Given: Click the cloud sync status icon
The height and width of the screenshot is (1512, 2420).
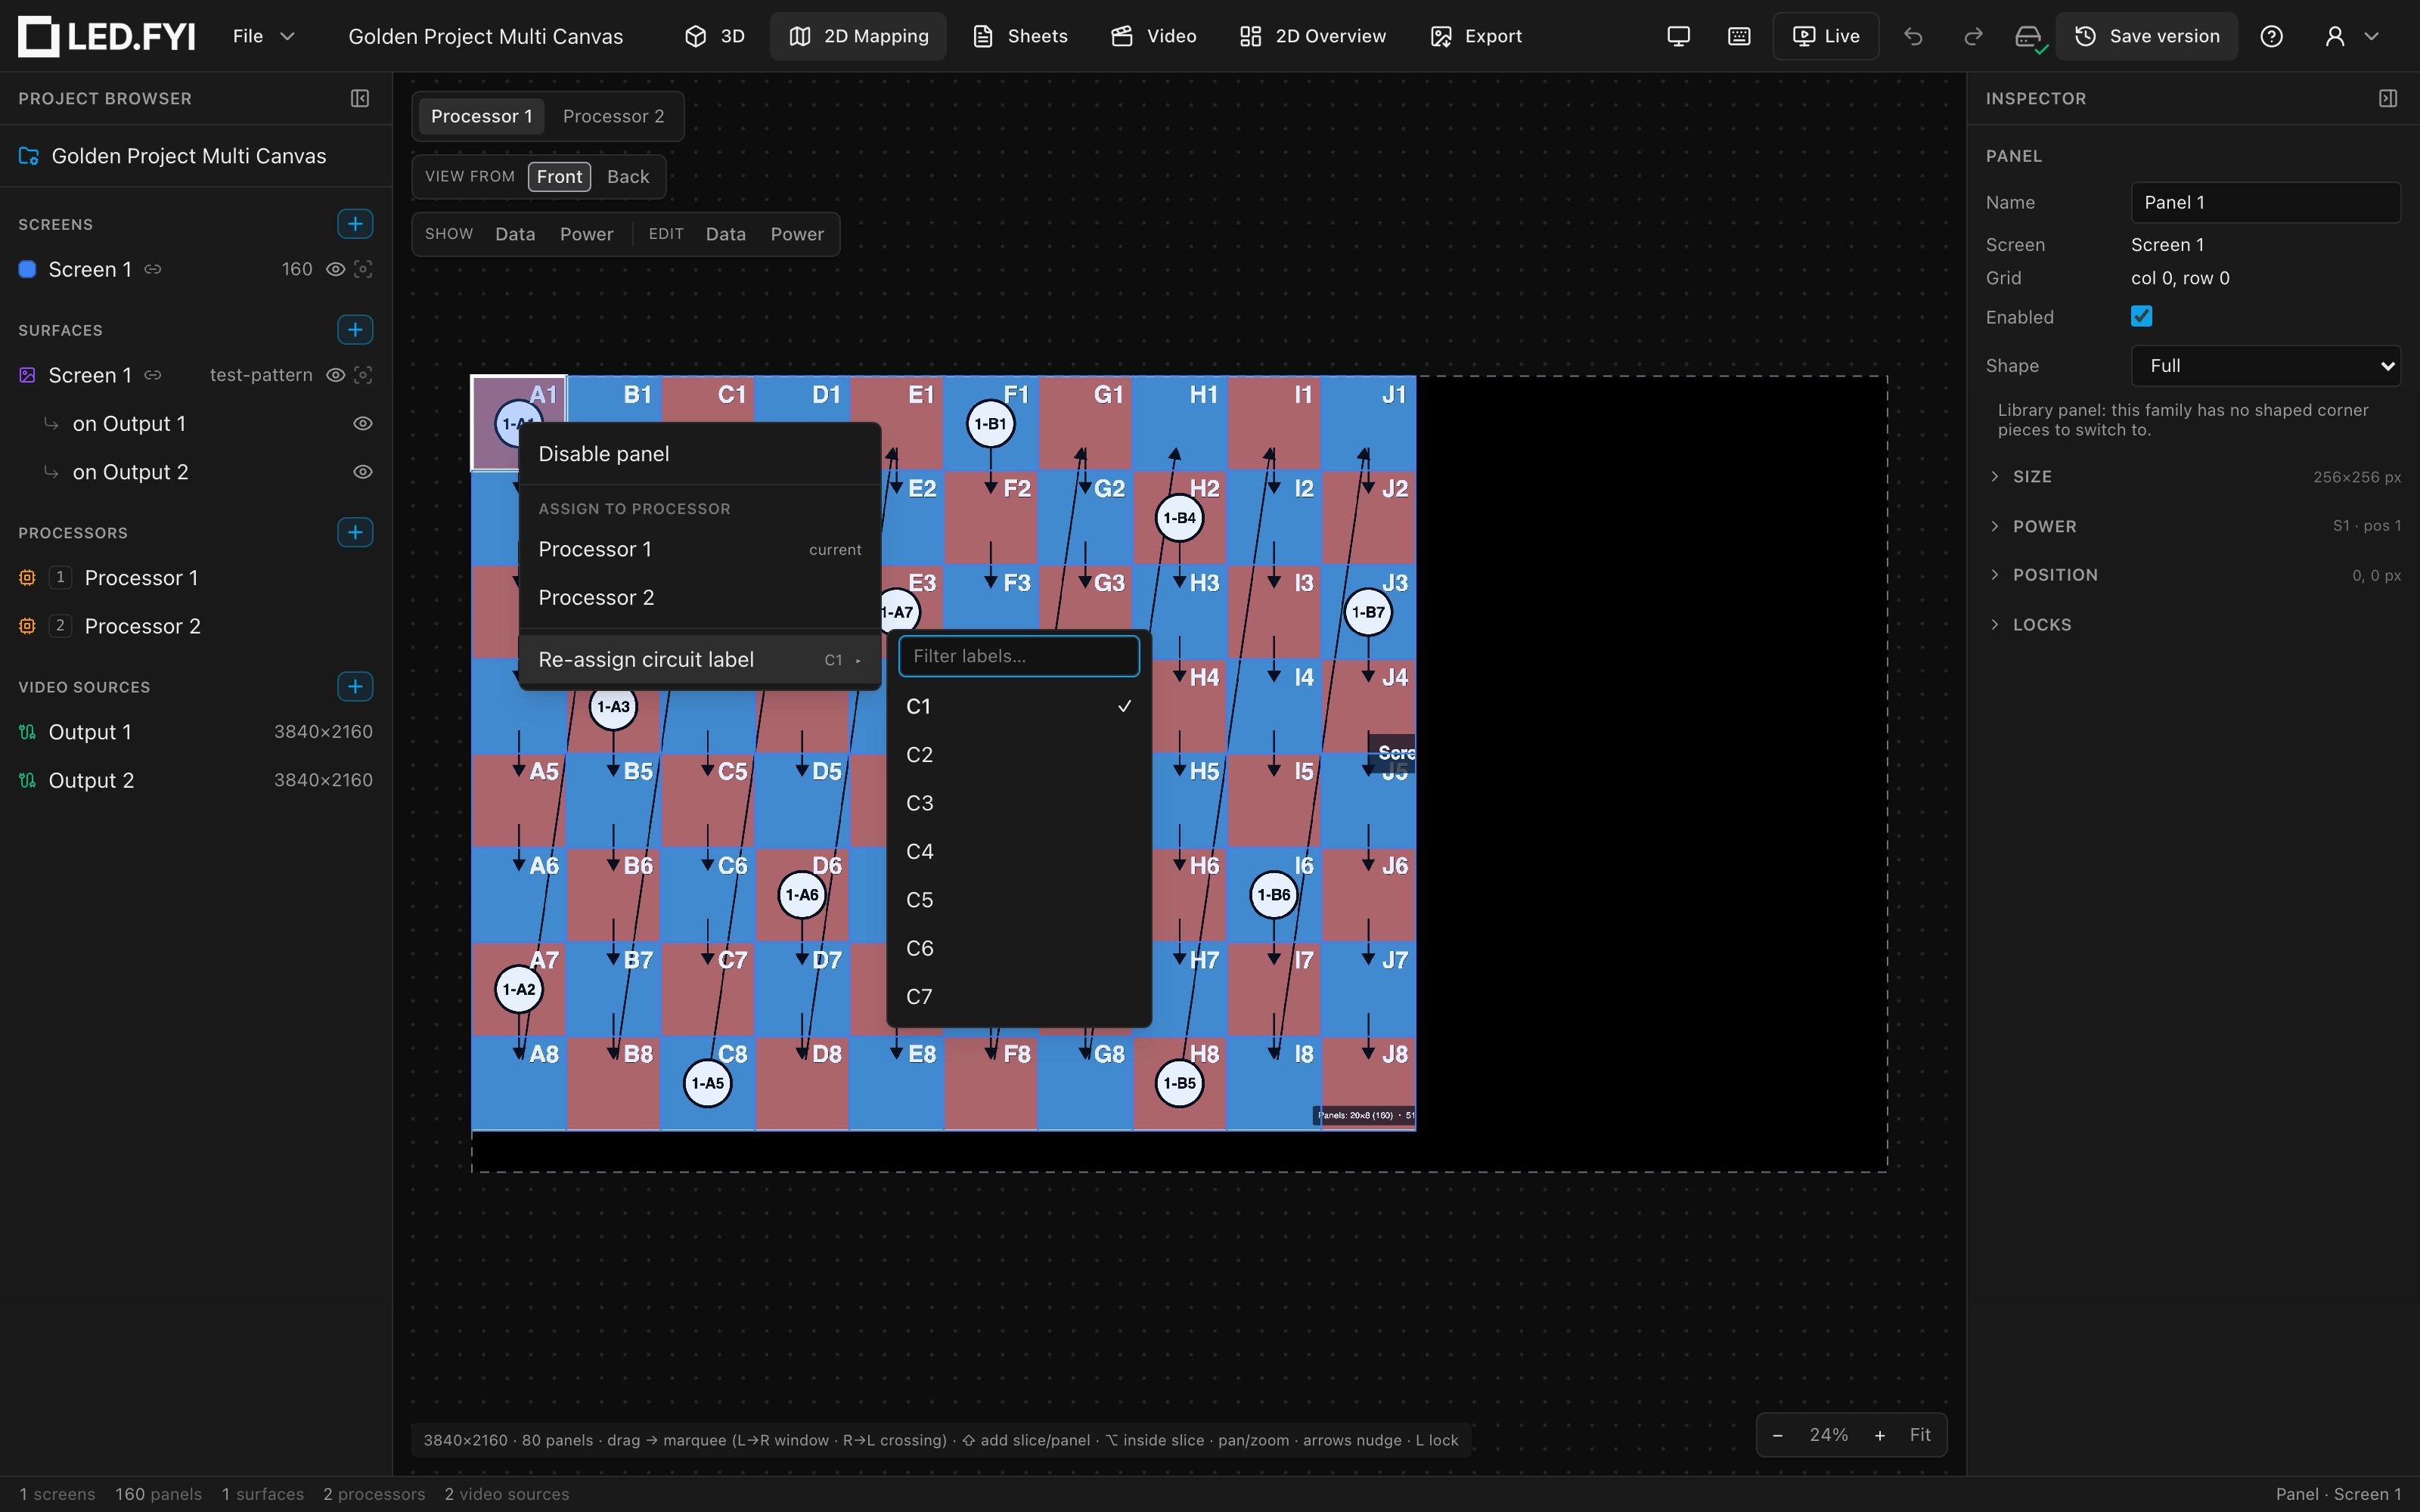Looking at the screenshot, I should coord(2029,38).
